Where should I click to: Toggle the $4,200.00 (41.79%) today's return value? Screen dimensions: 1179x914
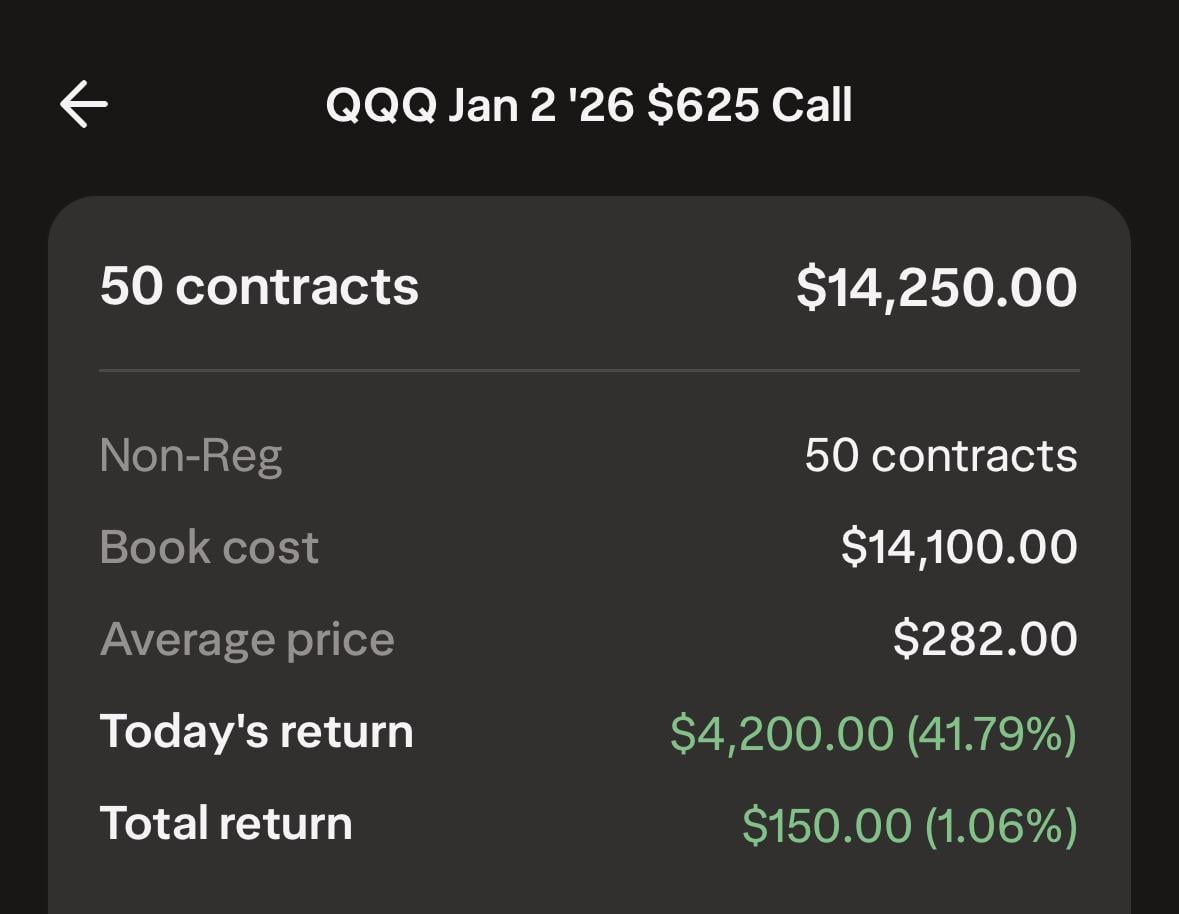872,733
